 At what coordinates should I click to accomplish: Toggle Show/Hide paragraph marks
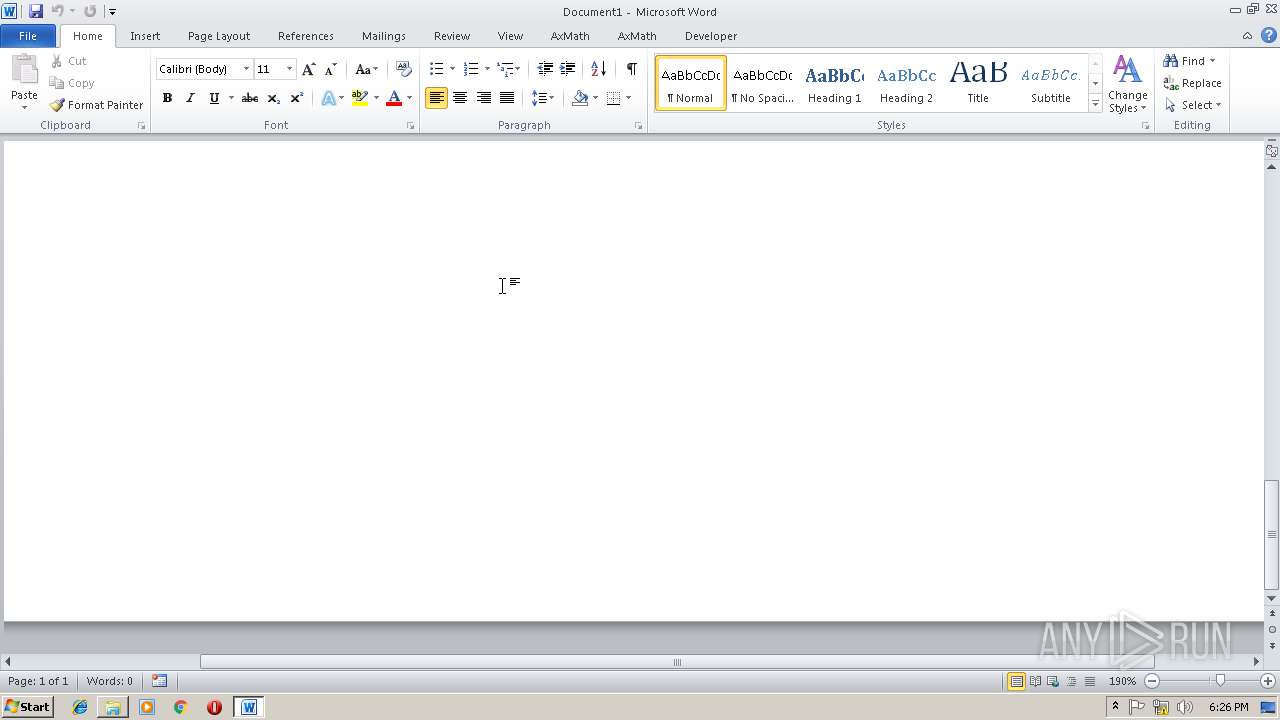tap(631, 69)
